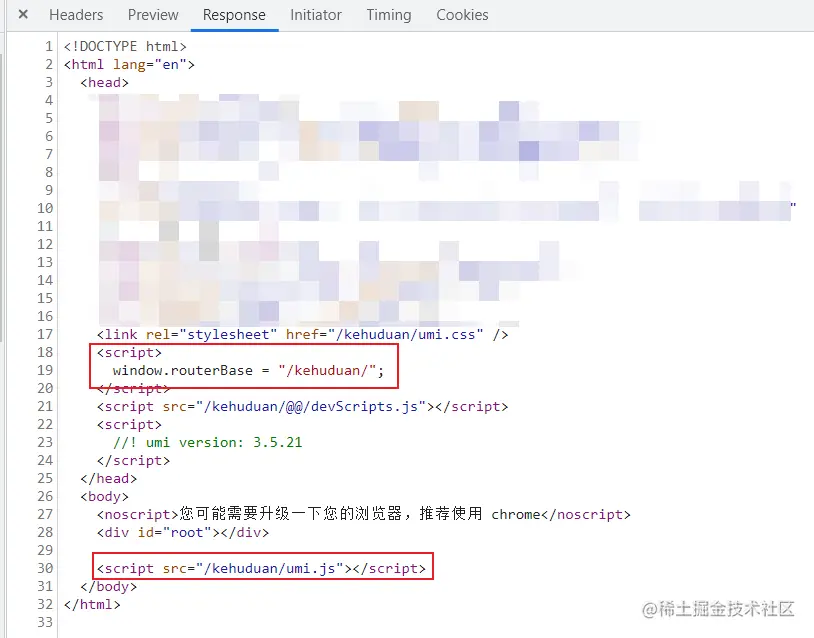
Task: Click line number 30 in gutter
Action: [45, 568]
